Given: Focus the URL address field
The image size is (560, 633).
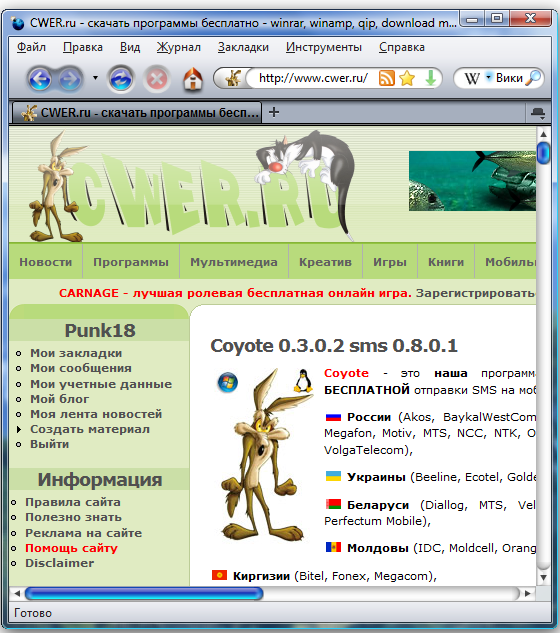Looking at the screenshot, I should coord(313,78).
